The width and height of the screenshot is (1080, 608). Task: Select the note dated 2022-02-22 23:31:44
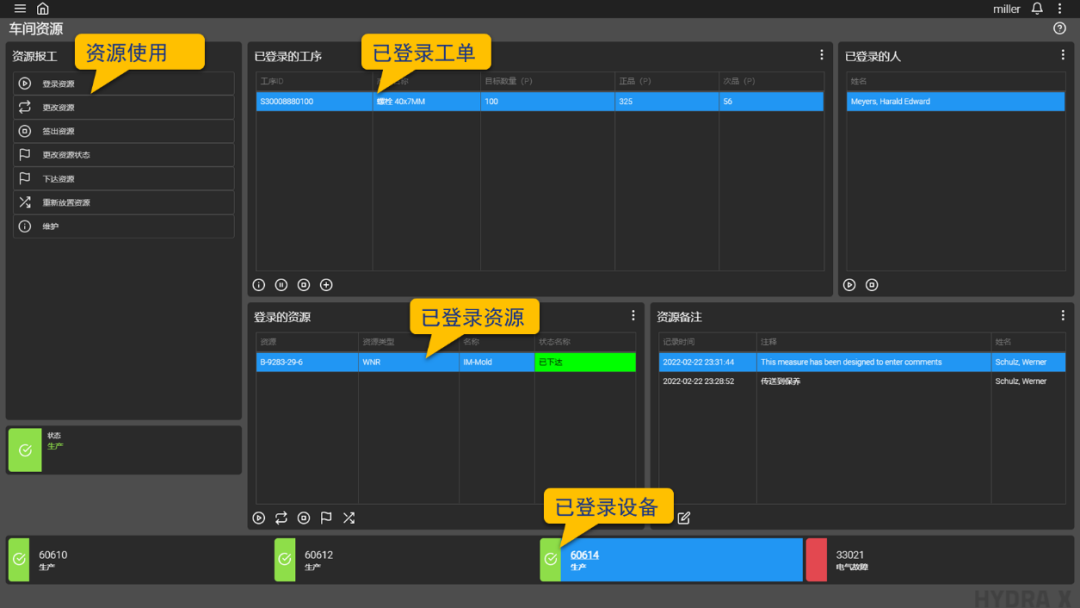(862, 362)
